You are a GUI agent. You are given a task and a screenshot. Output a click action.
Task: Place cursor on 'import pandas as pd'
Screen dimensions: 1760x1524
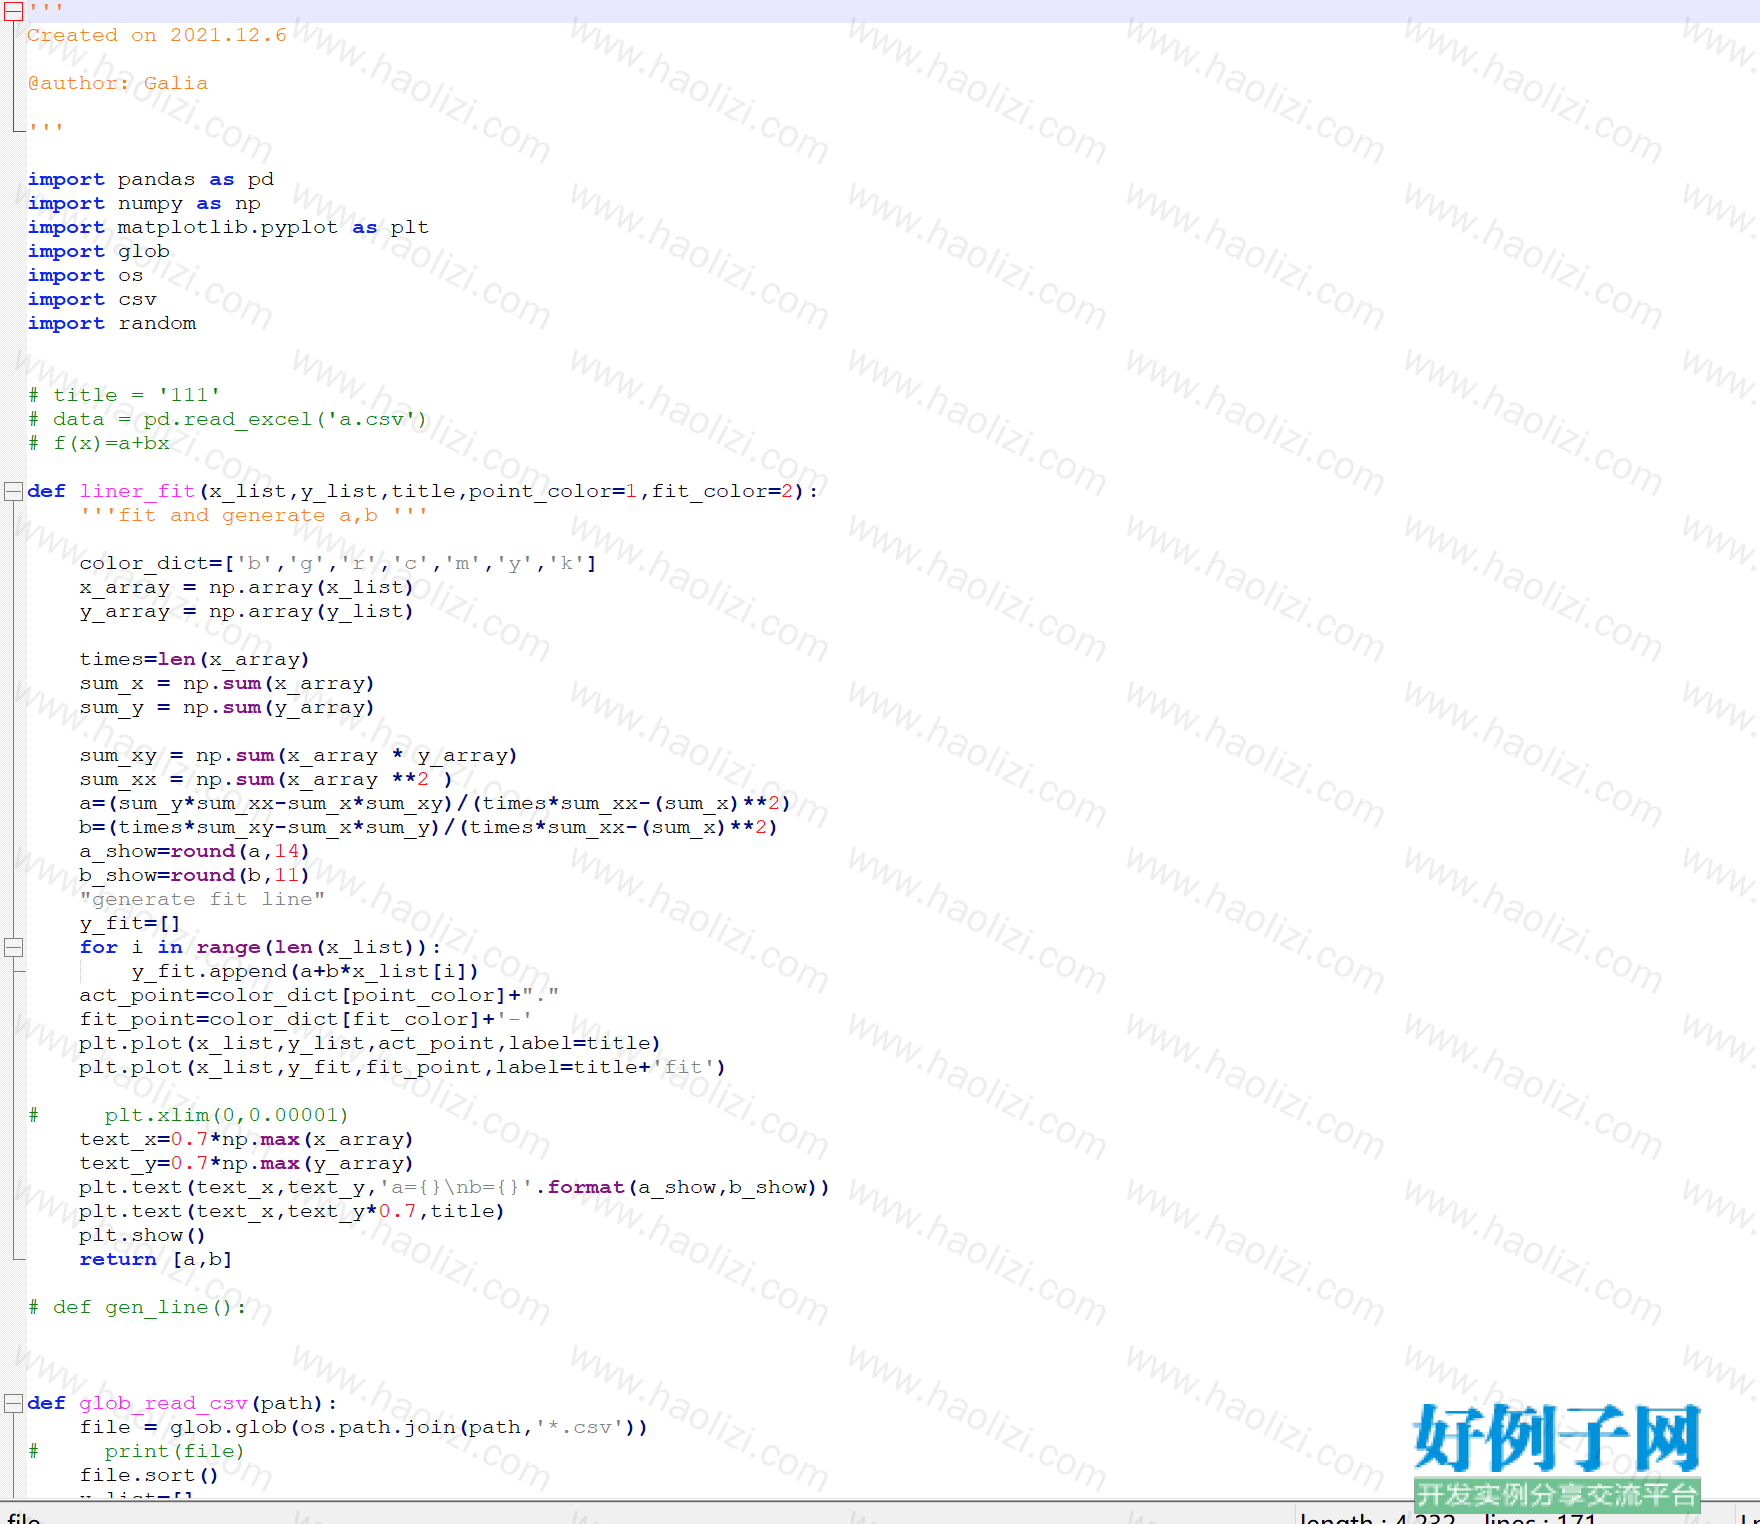[151, 179]
